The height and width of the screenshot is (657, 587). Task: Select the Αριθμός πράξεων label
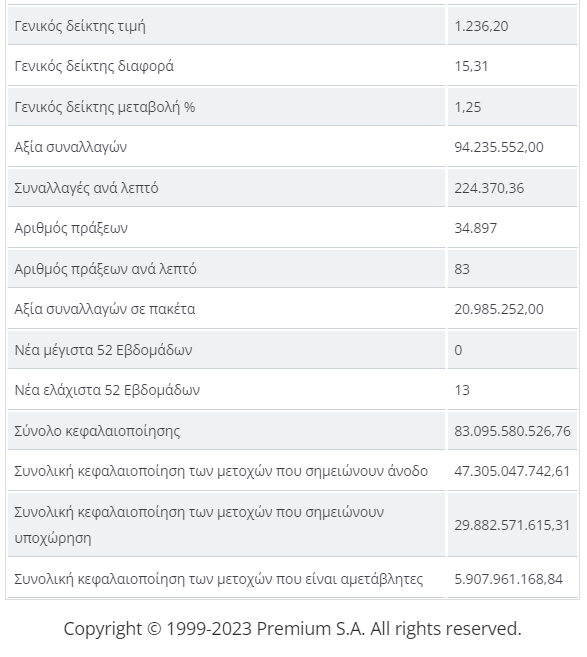(71, 228)
